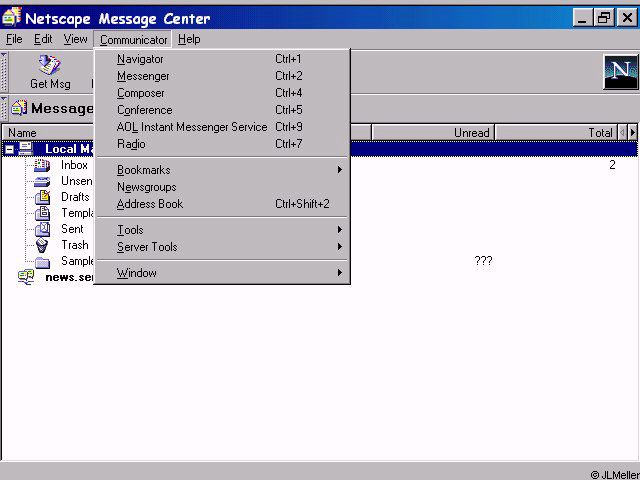Click the Drafts folder icon
The width and height of the screenshot is (640, 480).
coord(42,197)
